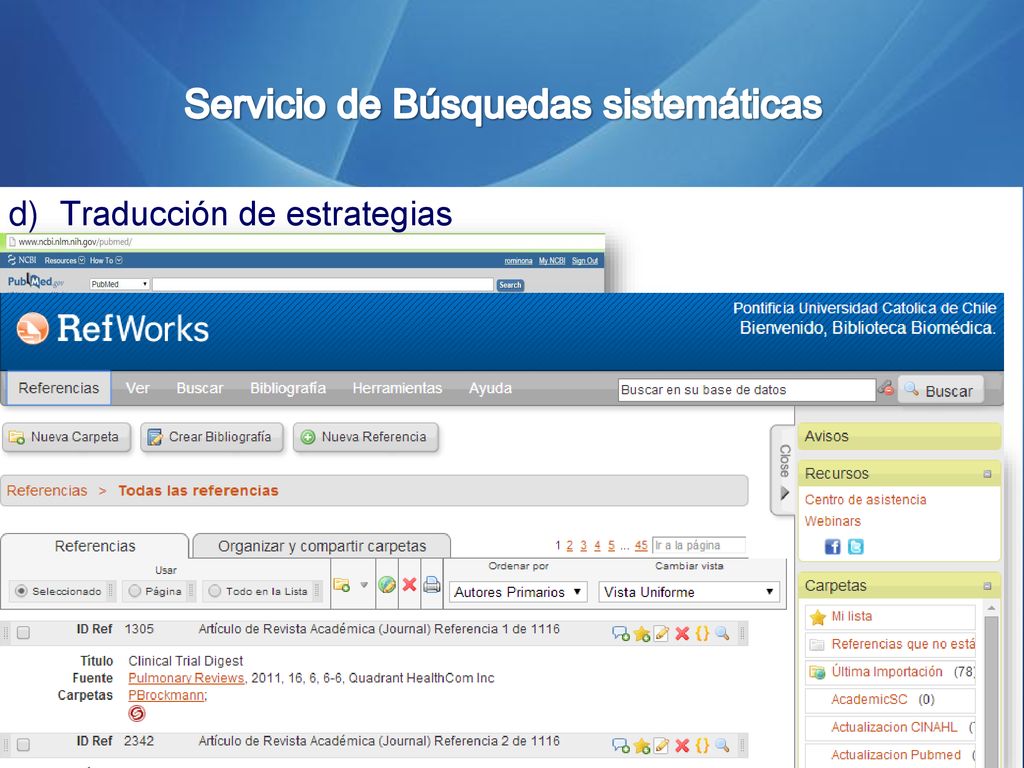Click the add-to-folder icon in list toolbar
The height and width of the screenshot is (768, 1024).
pyautogui.click(x=342, y=584)
